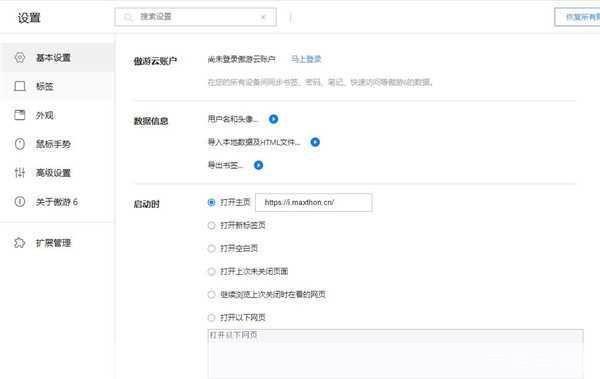Click the 启动时 heading
600x379 pixels.
(147, 204)
